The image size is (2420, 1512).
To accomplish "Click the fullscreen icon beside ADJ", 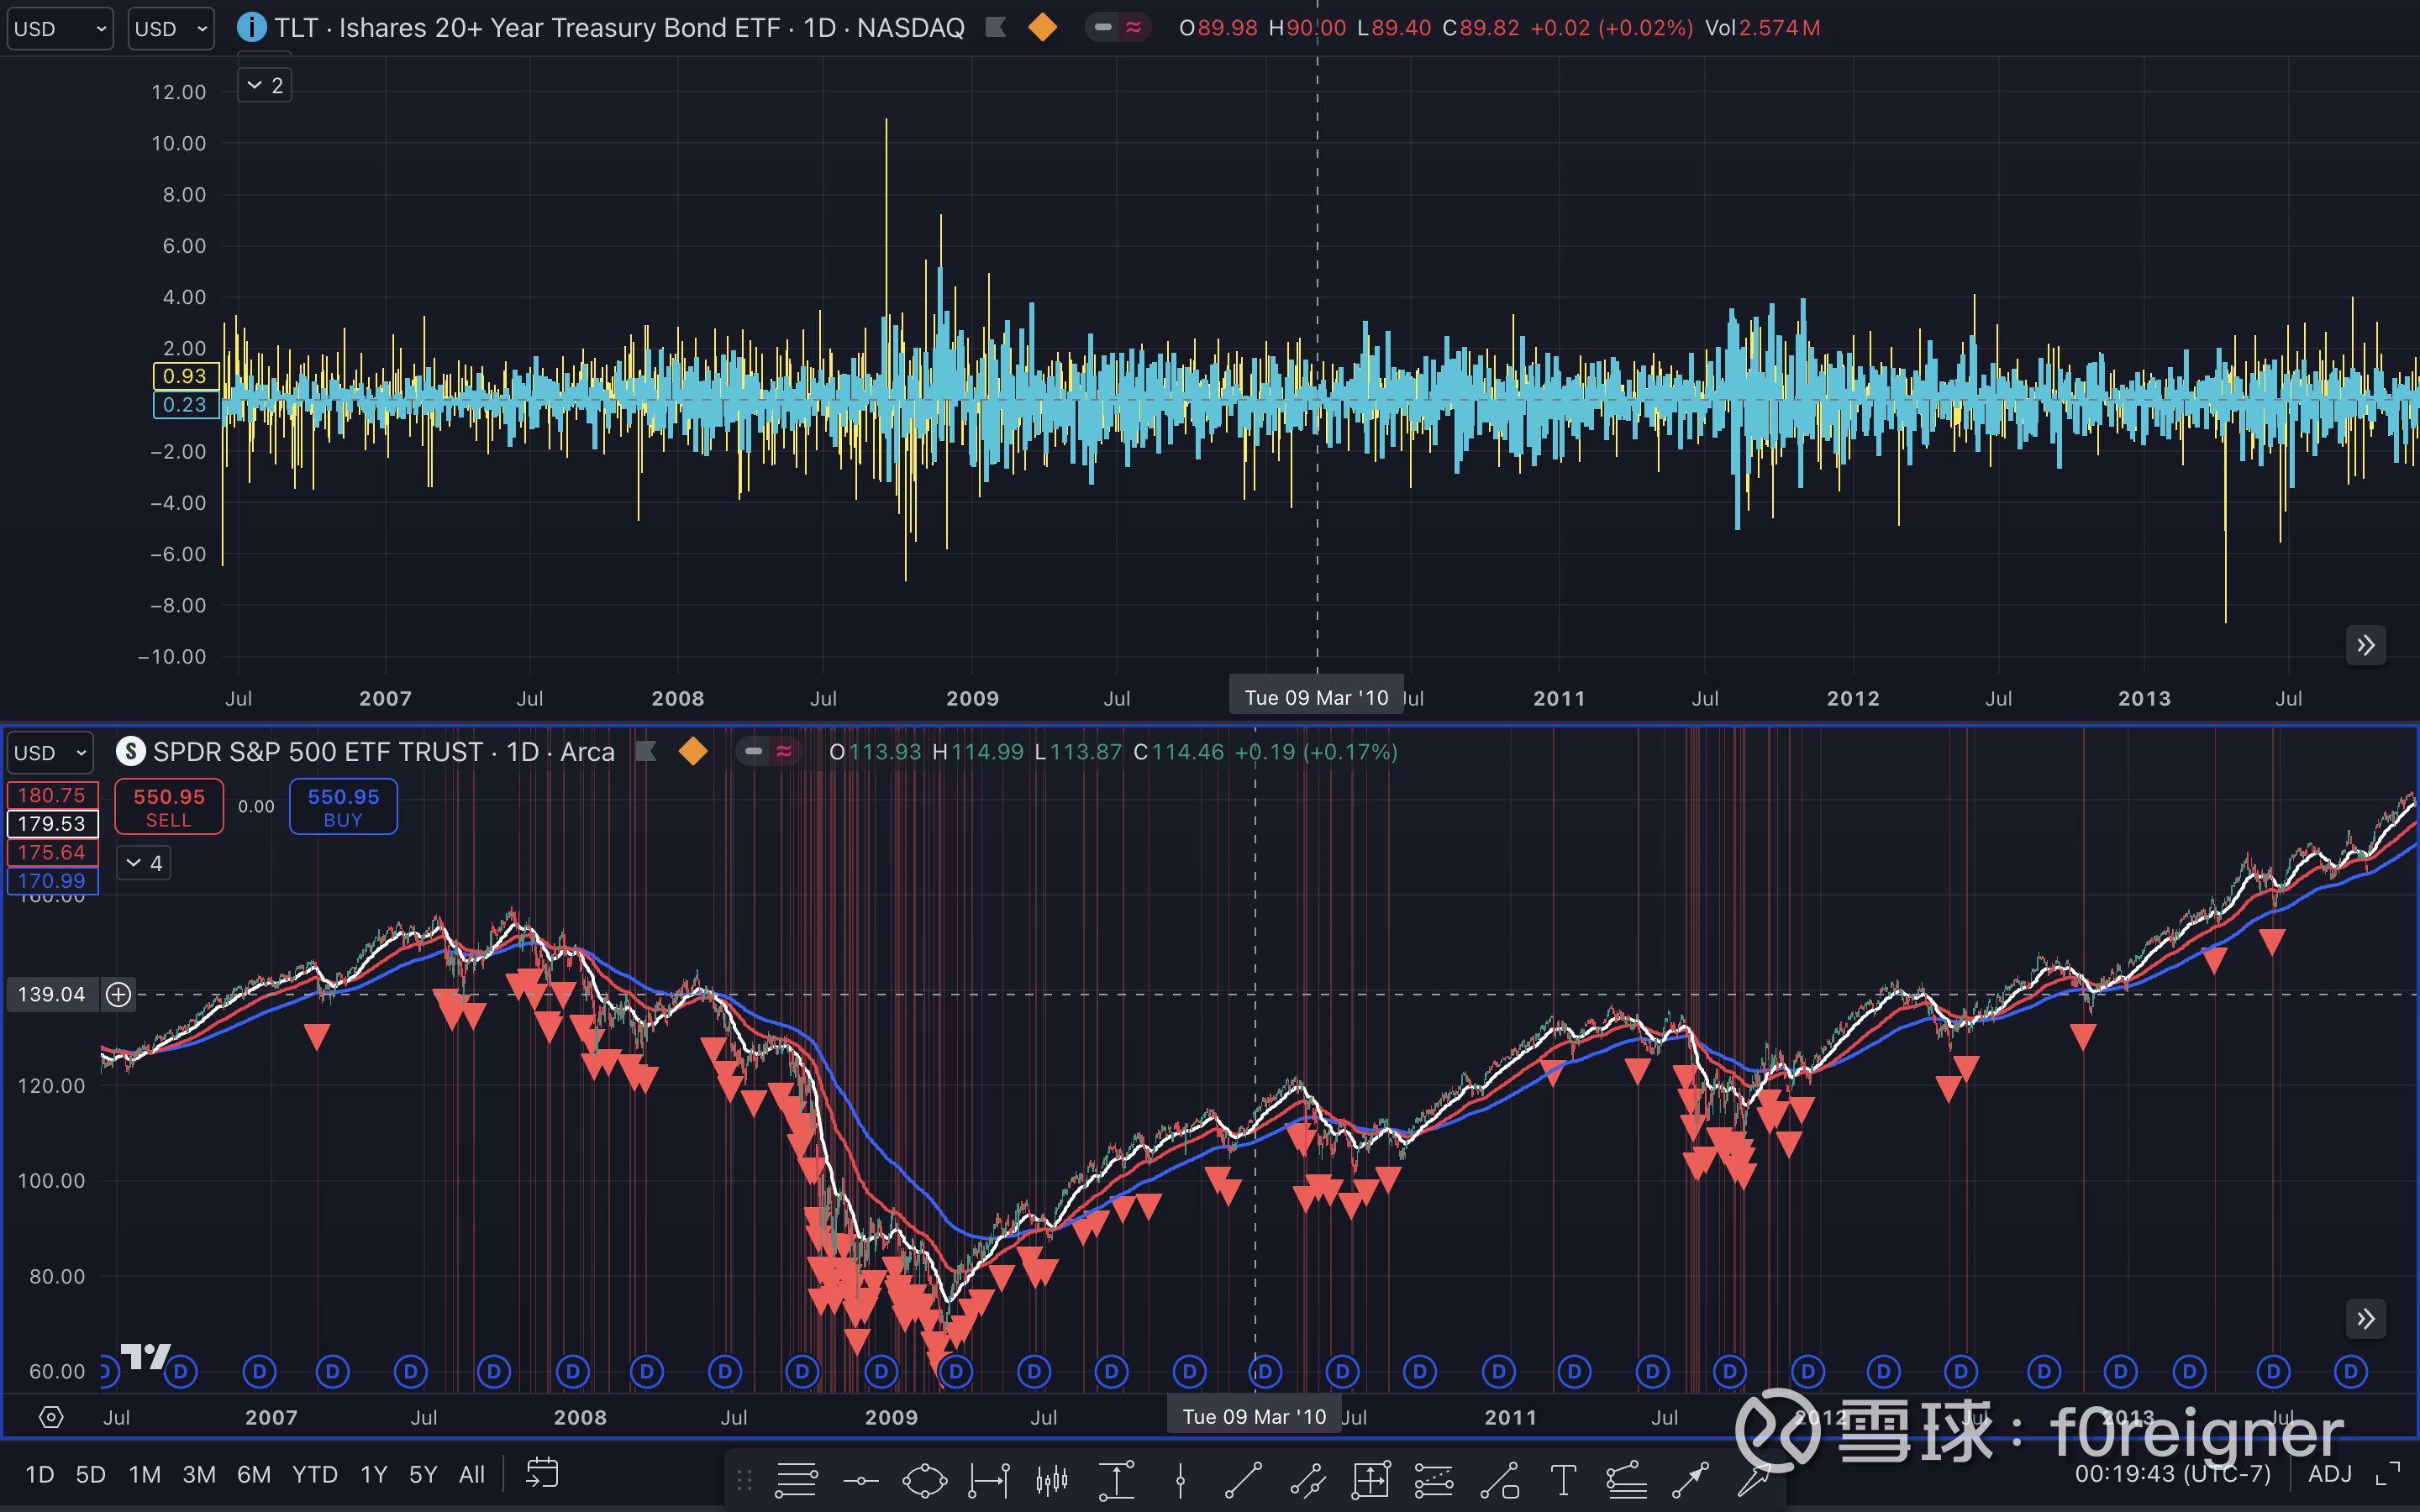I will click(2387, 1473).
